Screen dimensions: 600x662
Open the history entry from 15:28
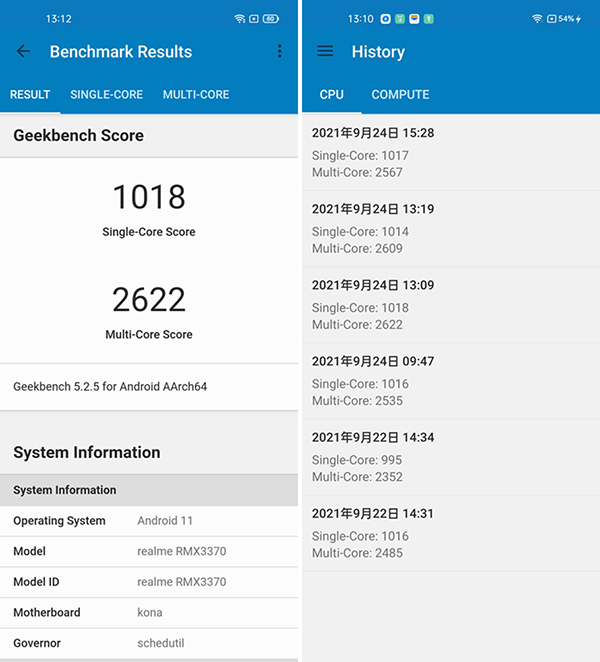450,152
